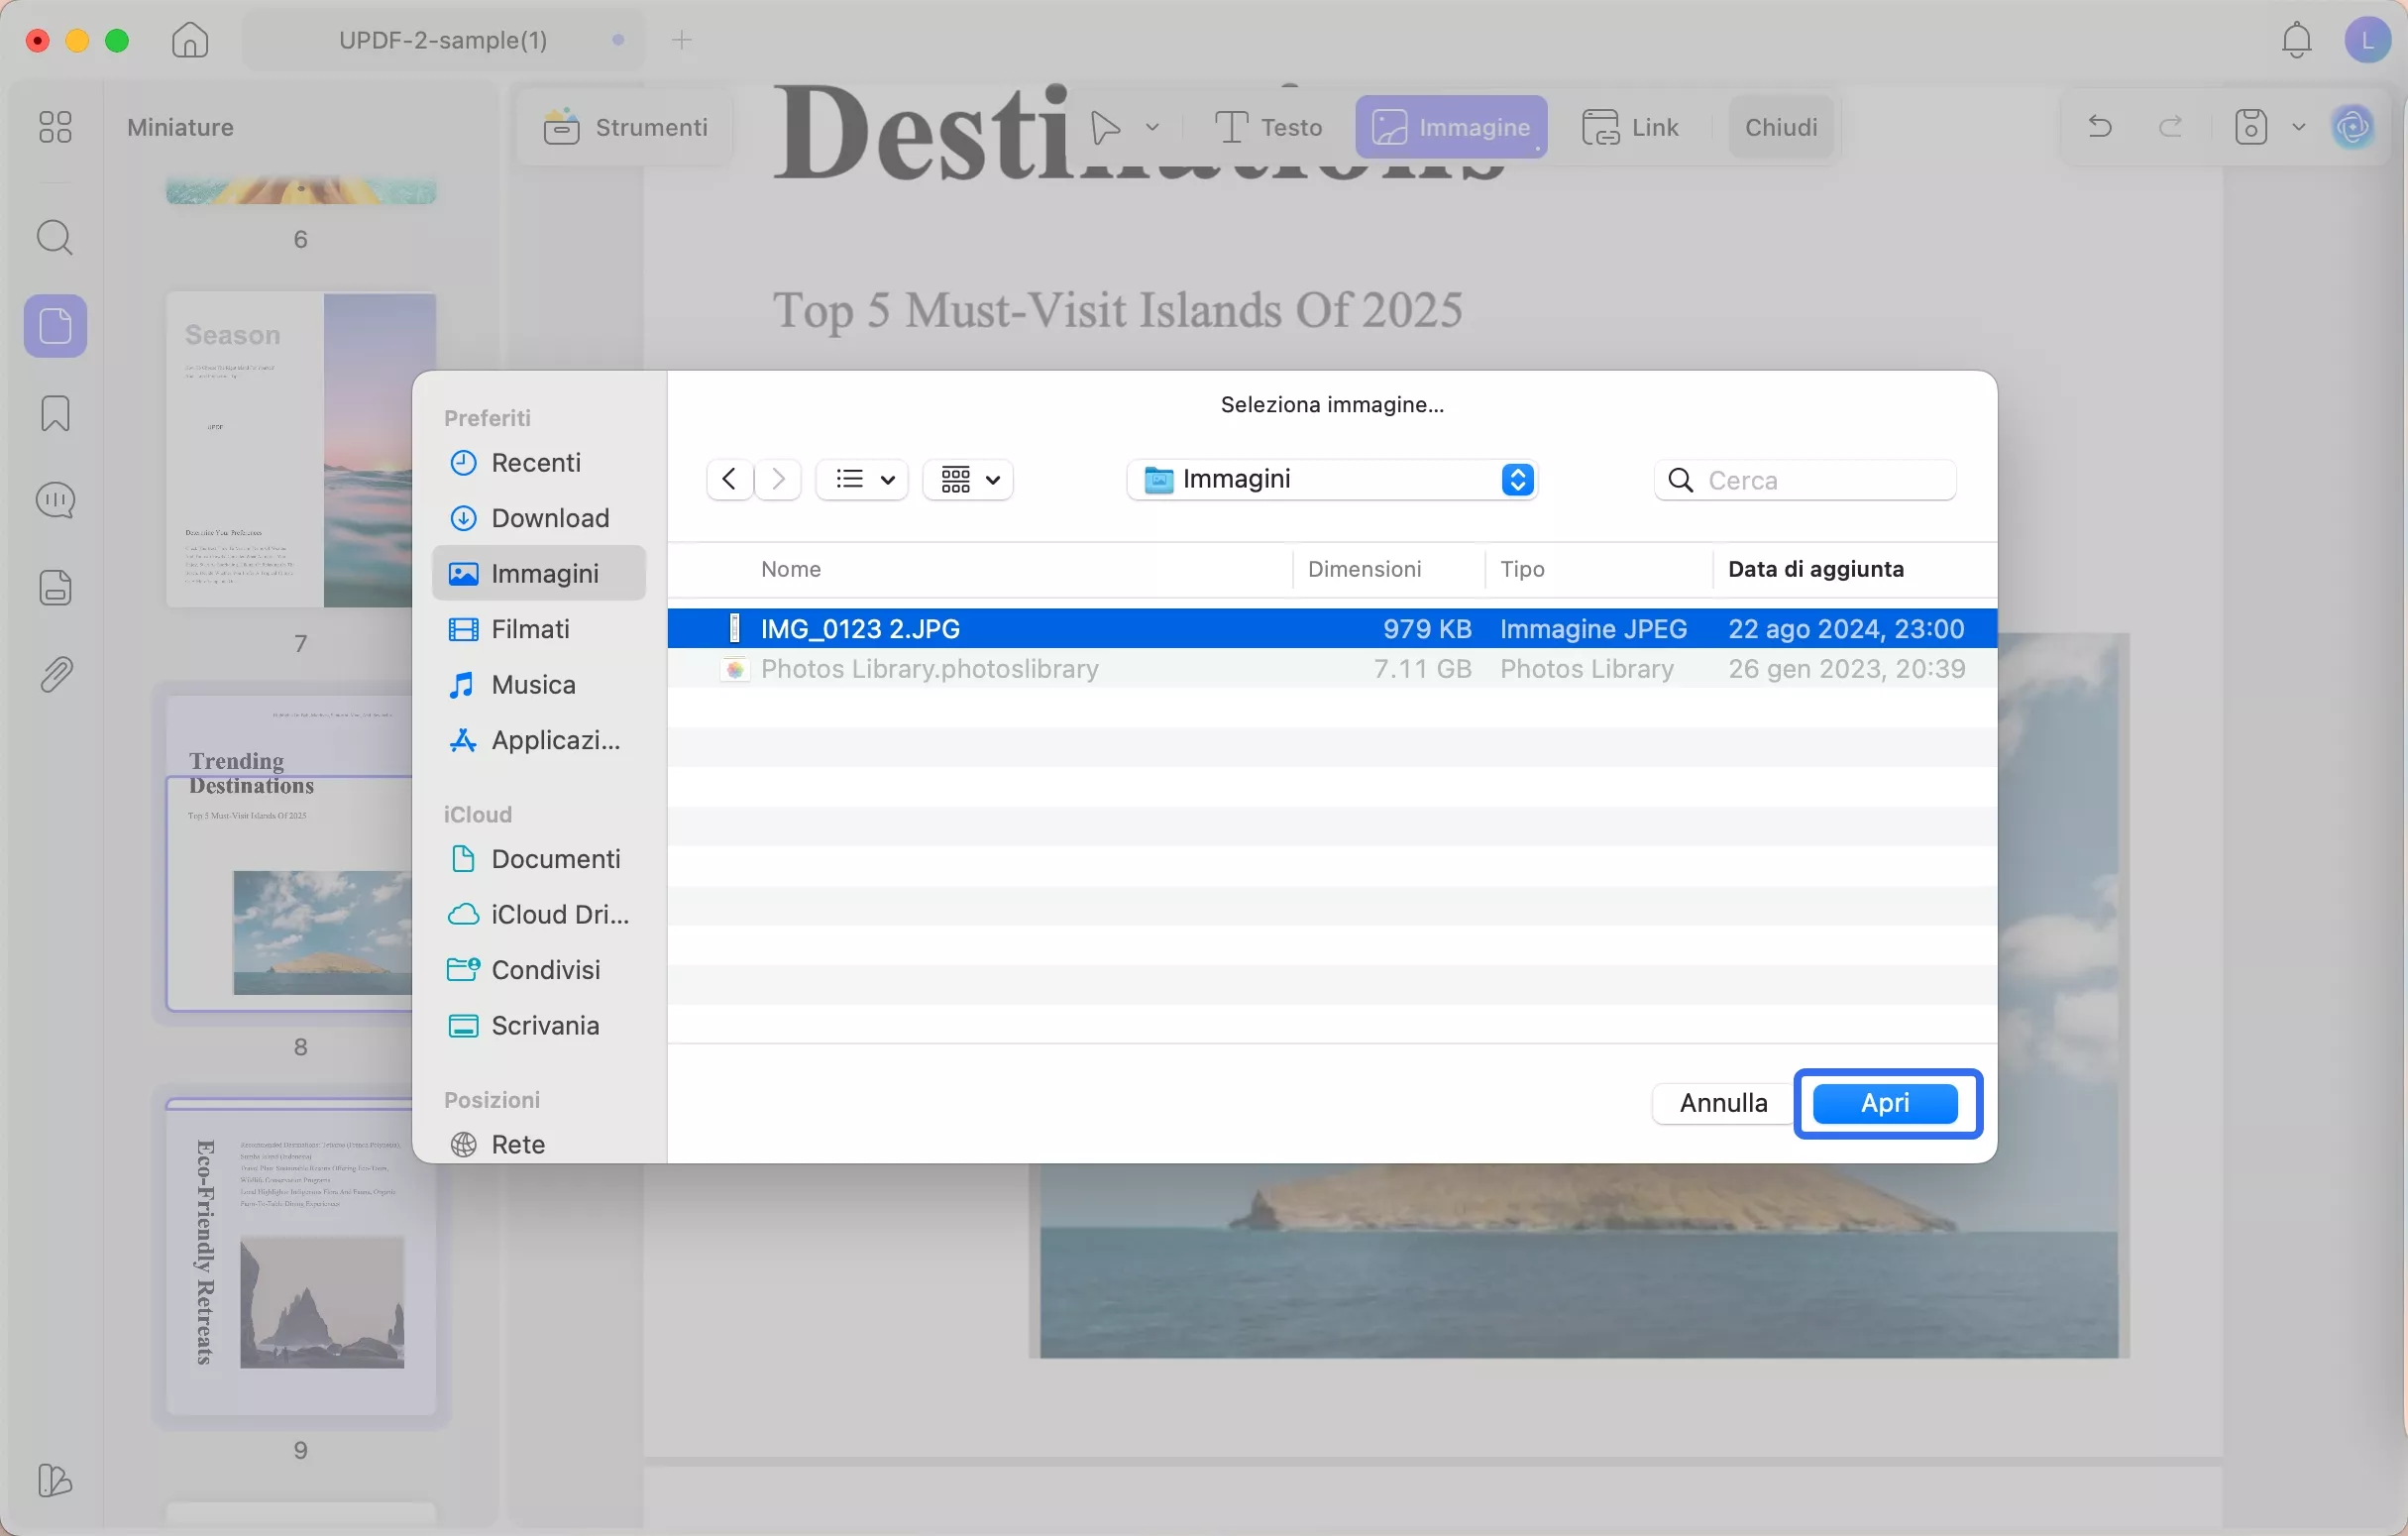Viewport: 2408px width, 1536px height.
Task: Open the bookmarks panel icon
Action: pos(55,413)
